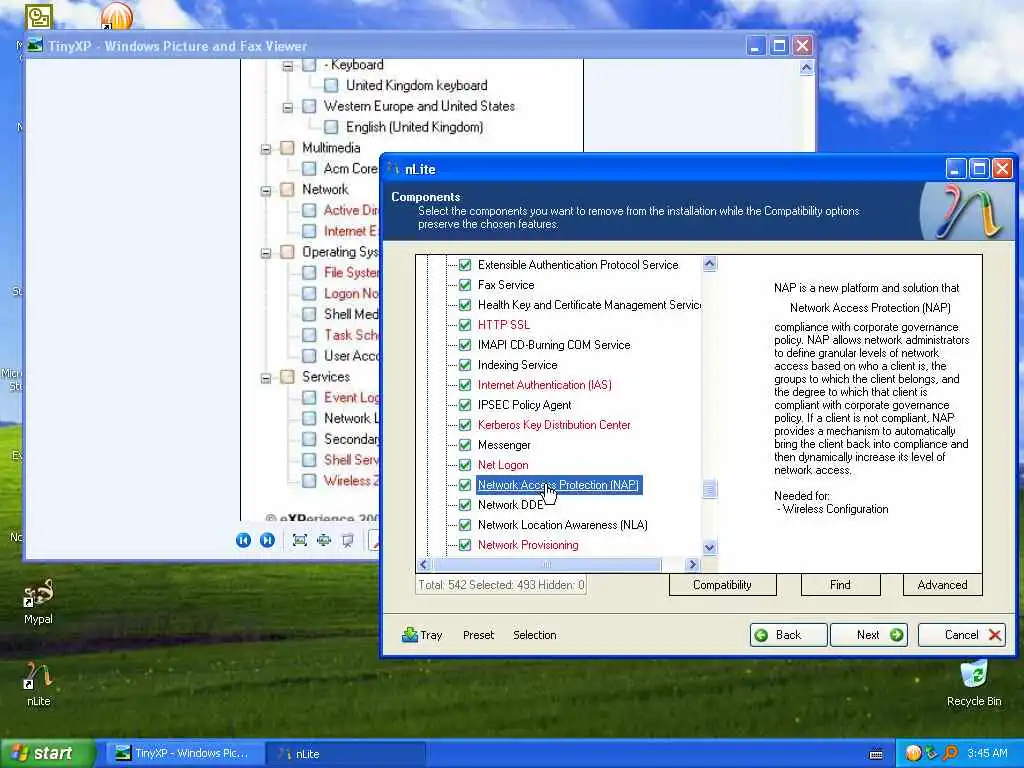Viewport: 1024px width, 768px height.
Task: Switch to TinyXP Picture Viewer taskbar button
Action: pyautogui.click(x=183, y=754)
